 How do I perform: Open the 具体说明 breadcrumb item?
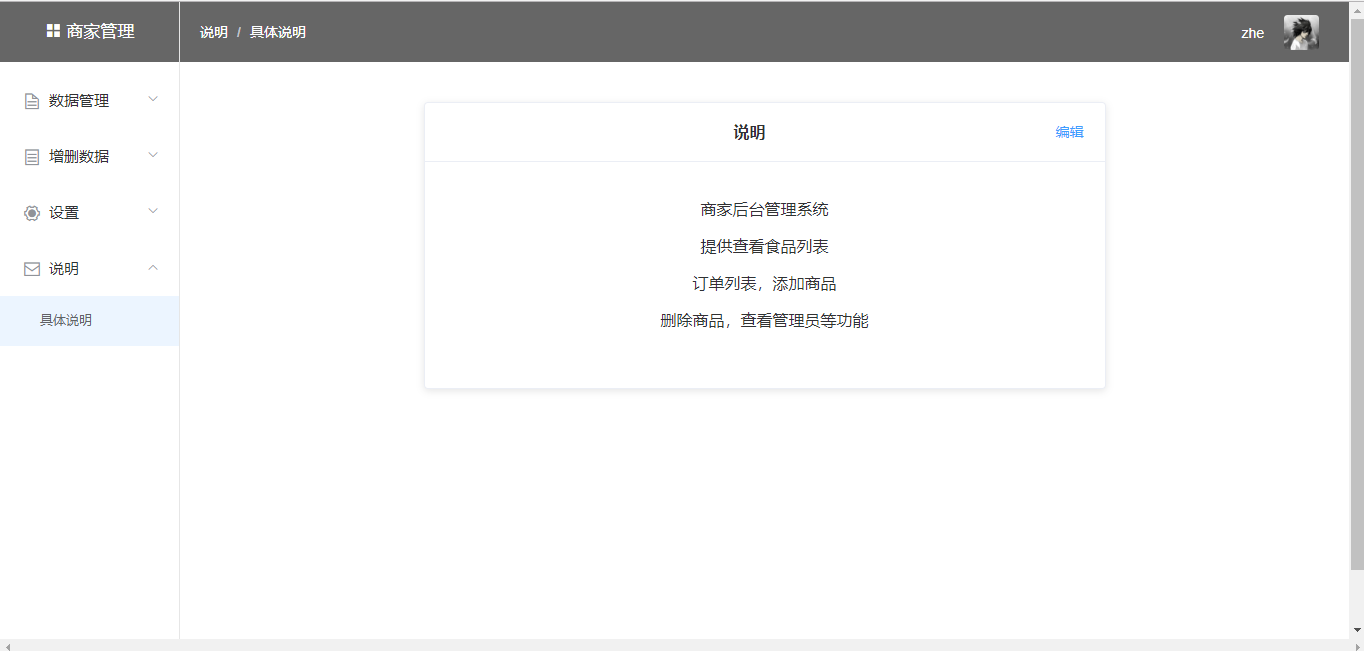(x=277, y=31)
